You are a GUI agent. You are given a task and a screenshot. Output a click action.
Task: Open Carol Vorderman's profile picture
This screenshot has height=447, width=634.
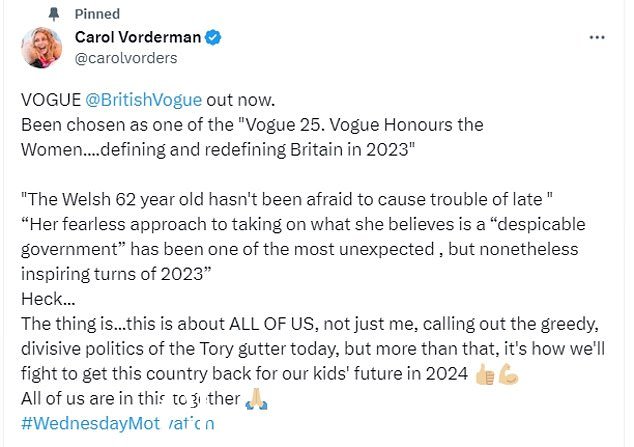[x=42, y=48]
